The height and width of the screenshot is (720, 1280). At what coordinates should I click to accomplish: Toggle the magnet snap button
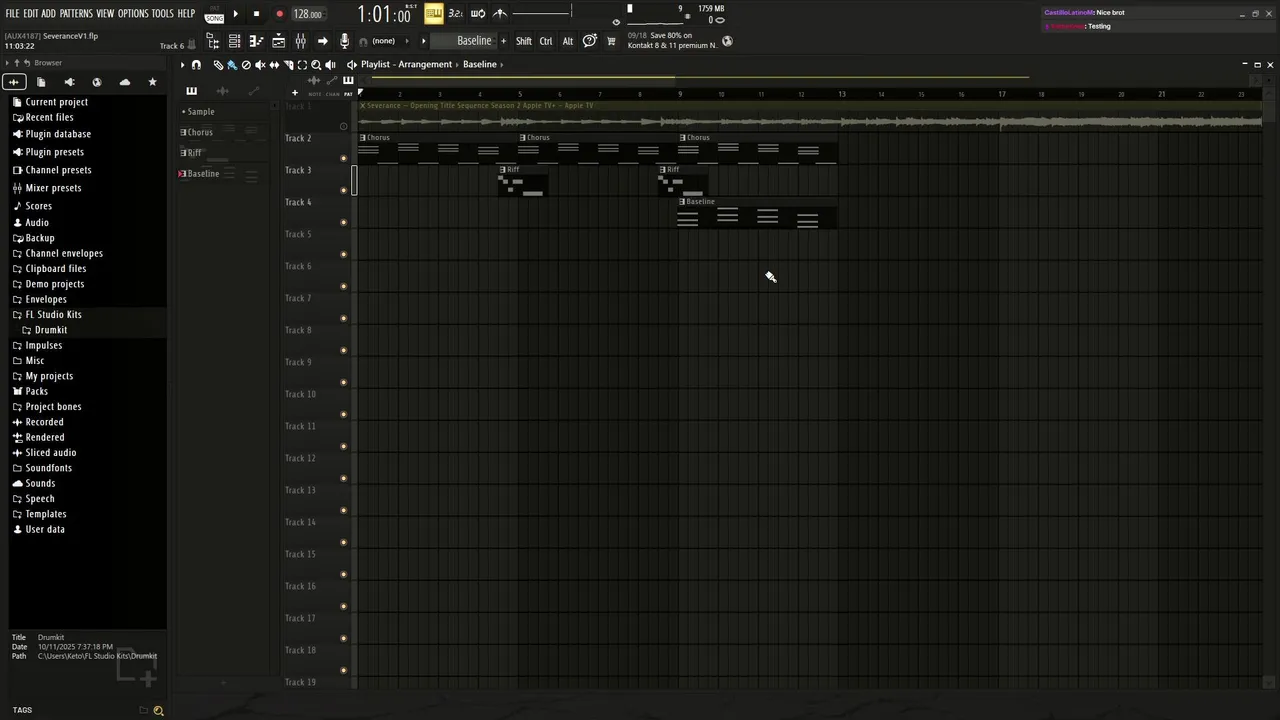click(196, 65)
